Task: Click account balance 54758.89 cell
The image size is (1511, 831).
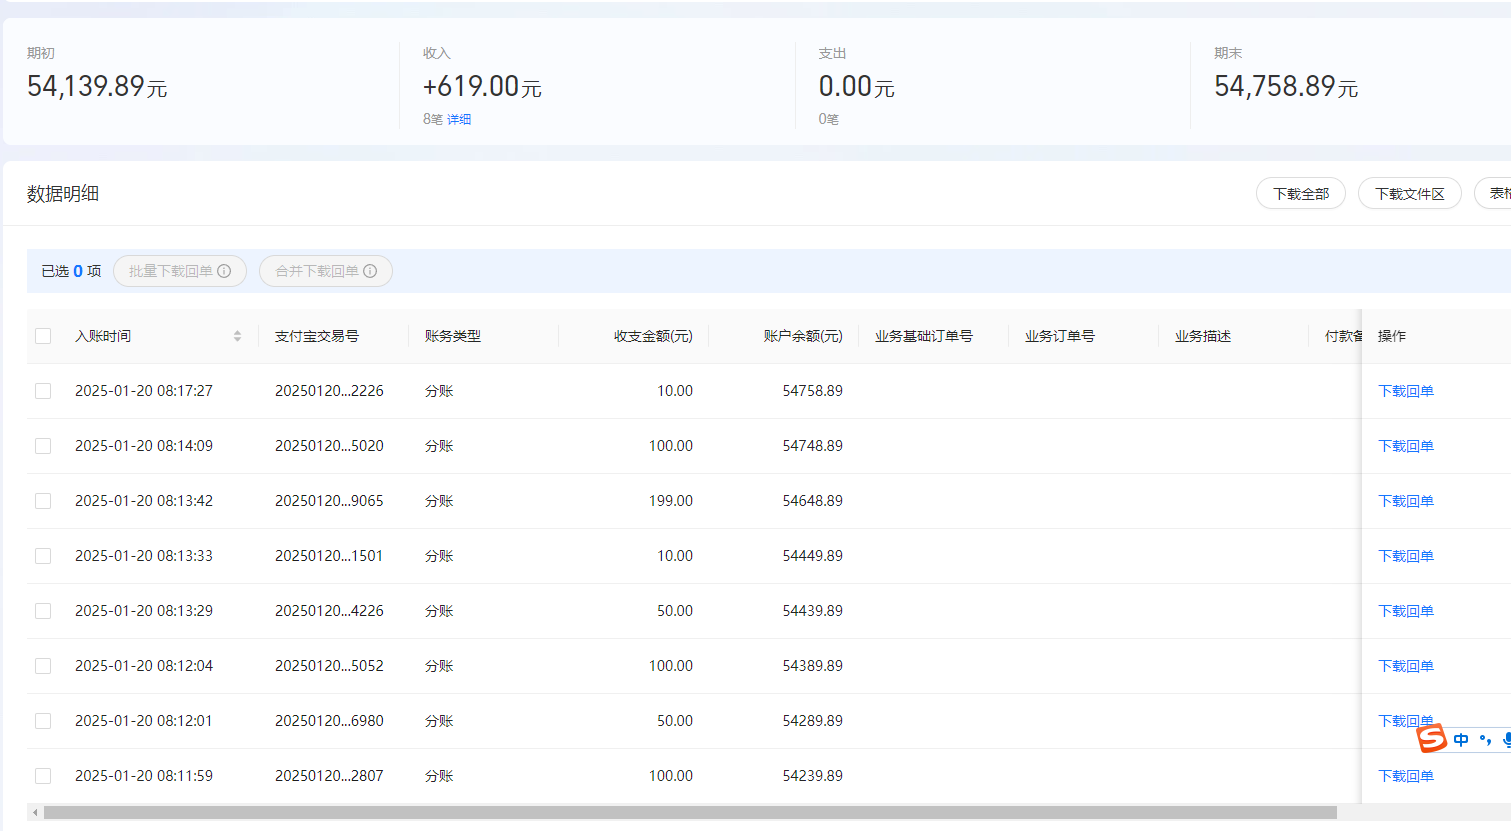Action: click(x=813, y=391)
